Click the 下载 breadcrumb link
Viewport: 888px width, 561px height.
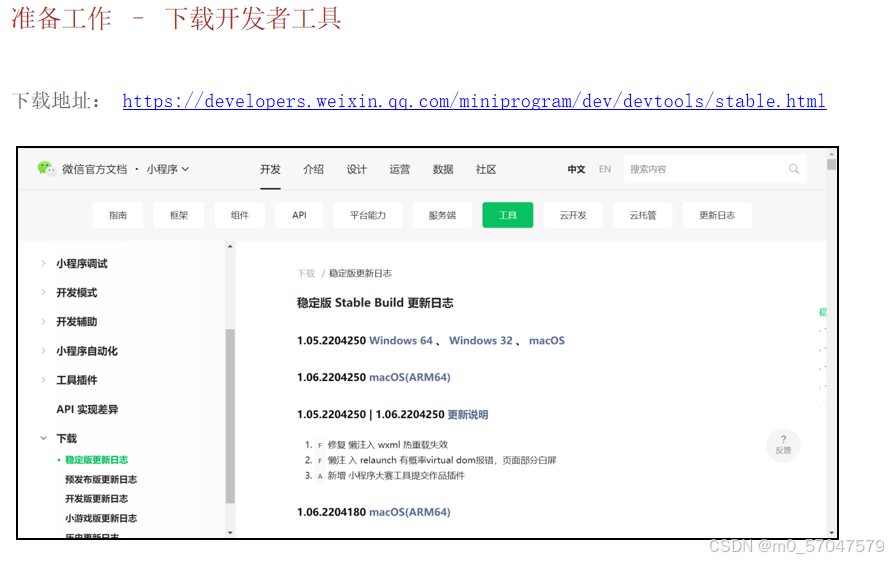[306, 273]
